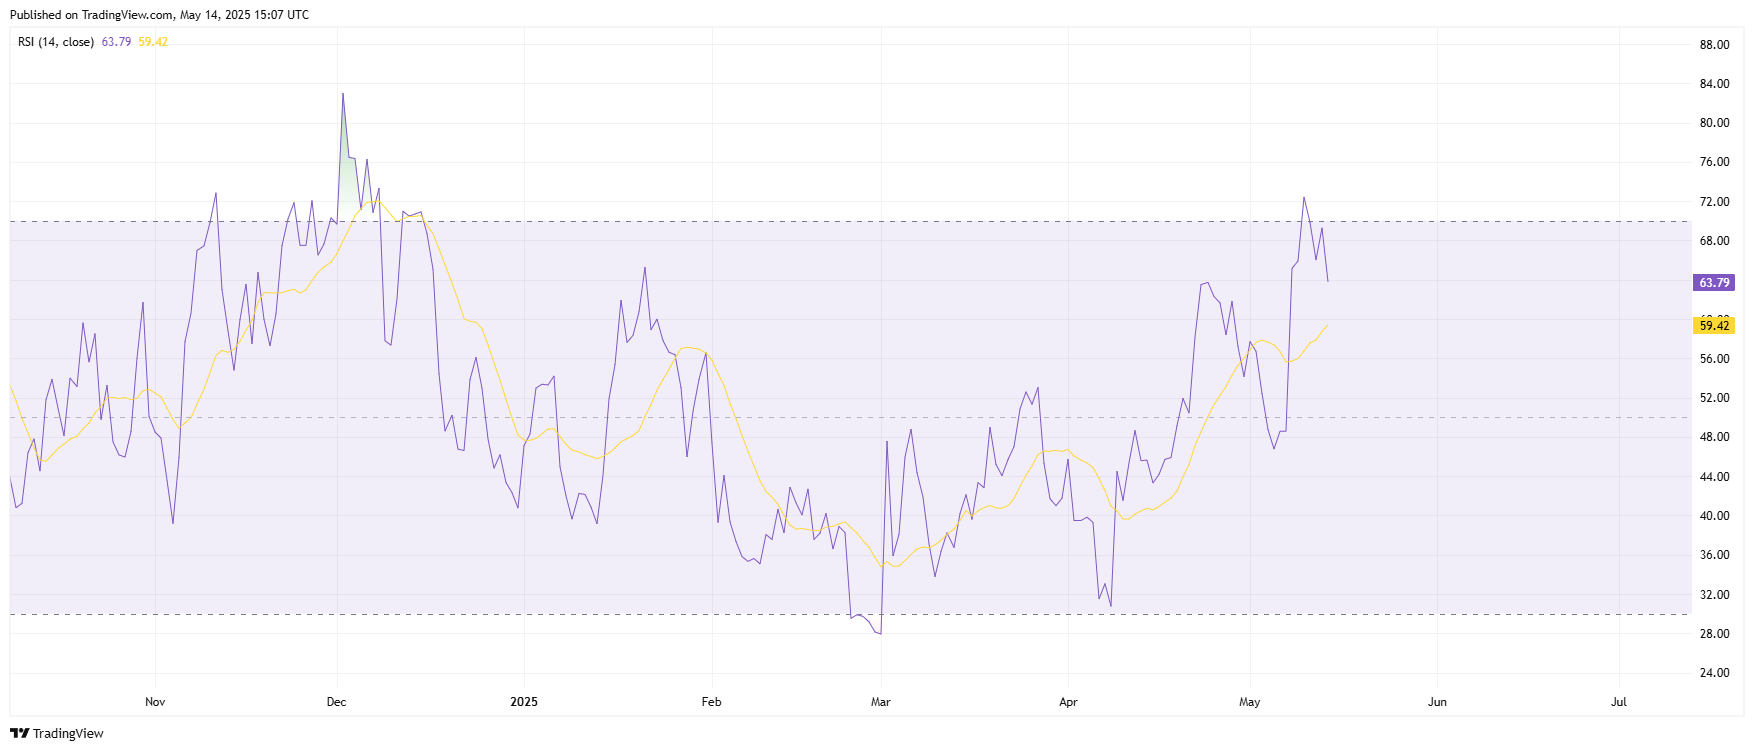This screenshot has height=751, width=1754.
Task: Click the Jun label on the time axis
Action: click(x=1437, y=702)
